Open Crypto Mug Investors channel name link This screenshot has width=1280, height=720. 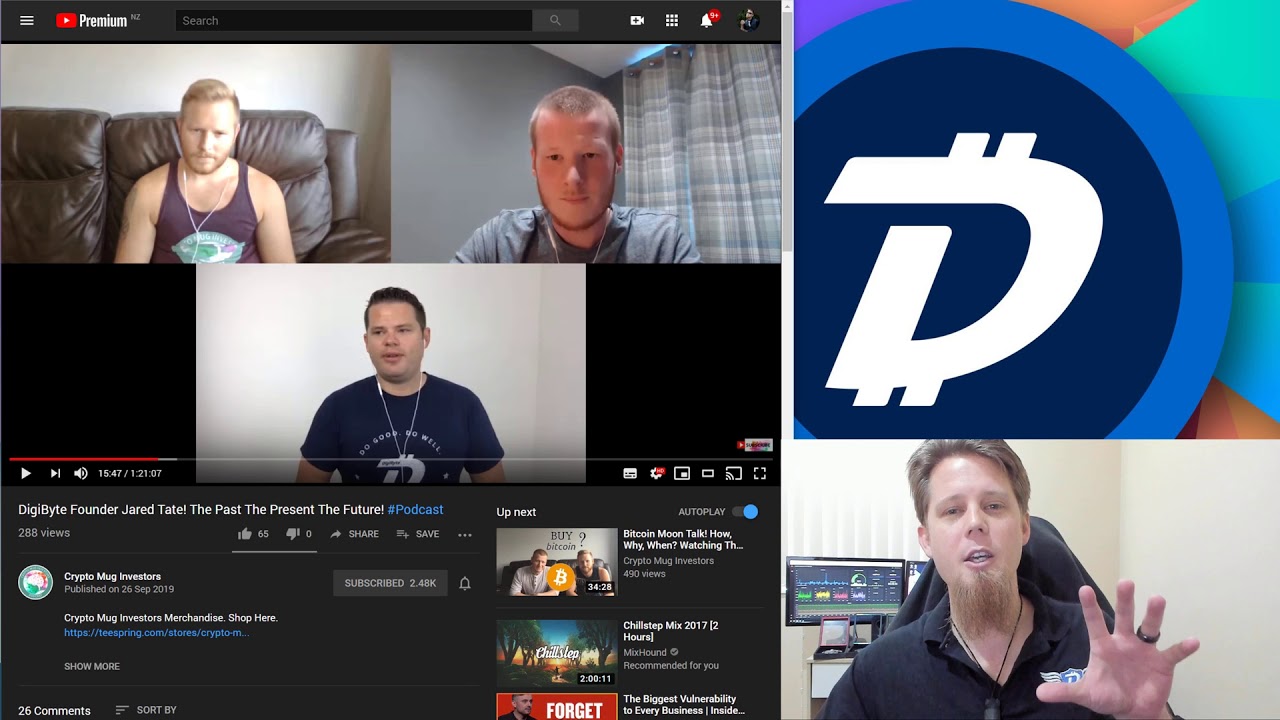[x=112, y=576]
